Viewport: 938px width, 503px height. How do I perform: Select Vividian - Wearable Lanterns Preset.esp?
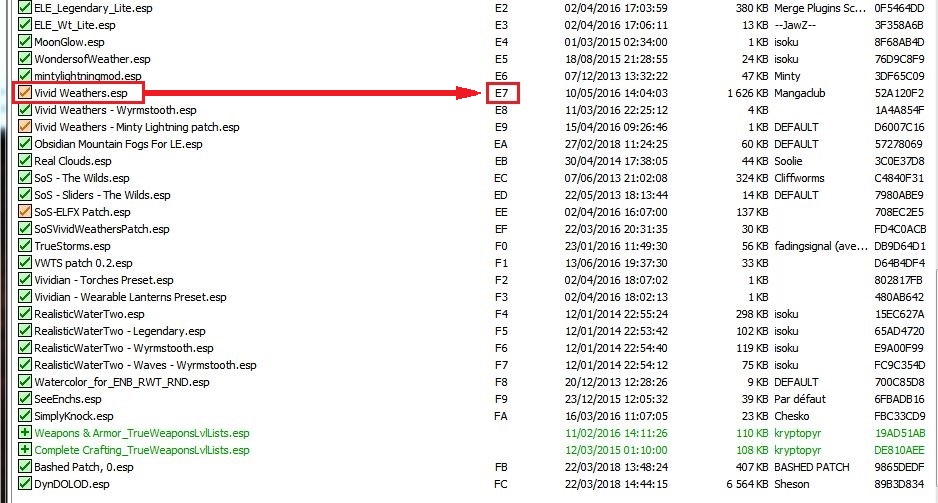coord(130,297)
